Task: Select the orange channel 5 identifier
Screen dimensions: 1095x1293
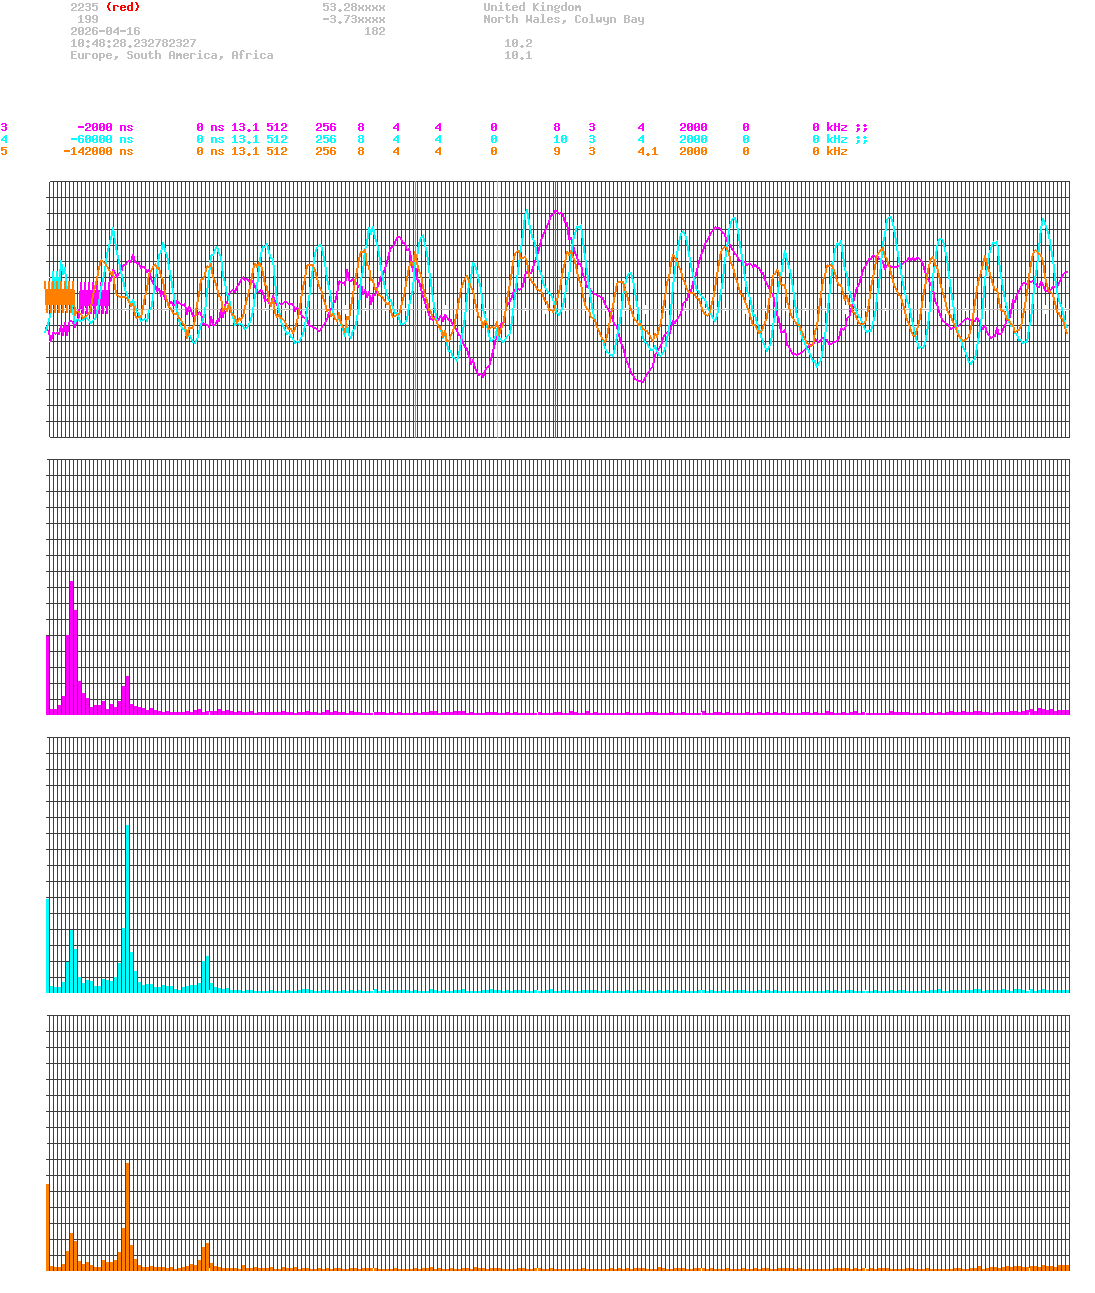Action: point(5,151)
